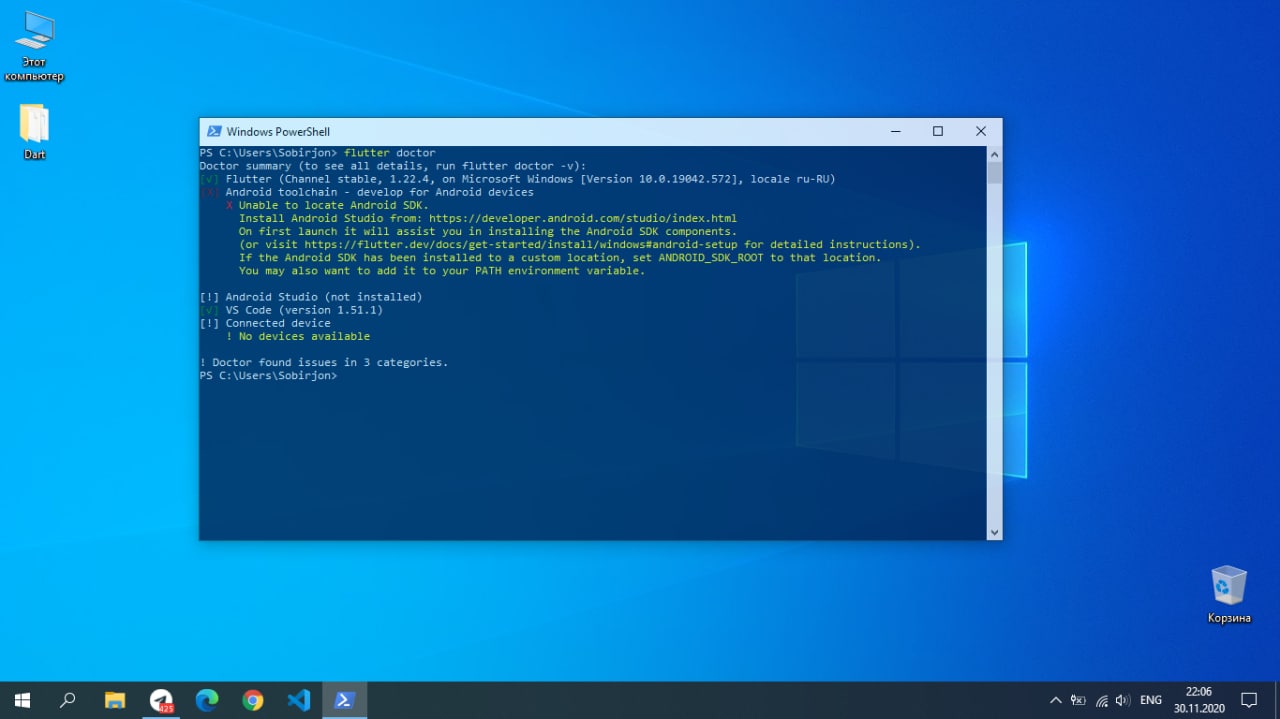The height and width of the screenshot is (719, 1280).
Task: Click the 'Android Studio (not installed)' line
Action: click(311, 297)
